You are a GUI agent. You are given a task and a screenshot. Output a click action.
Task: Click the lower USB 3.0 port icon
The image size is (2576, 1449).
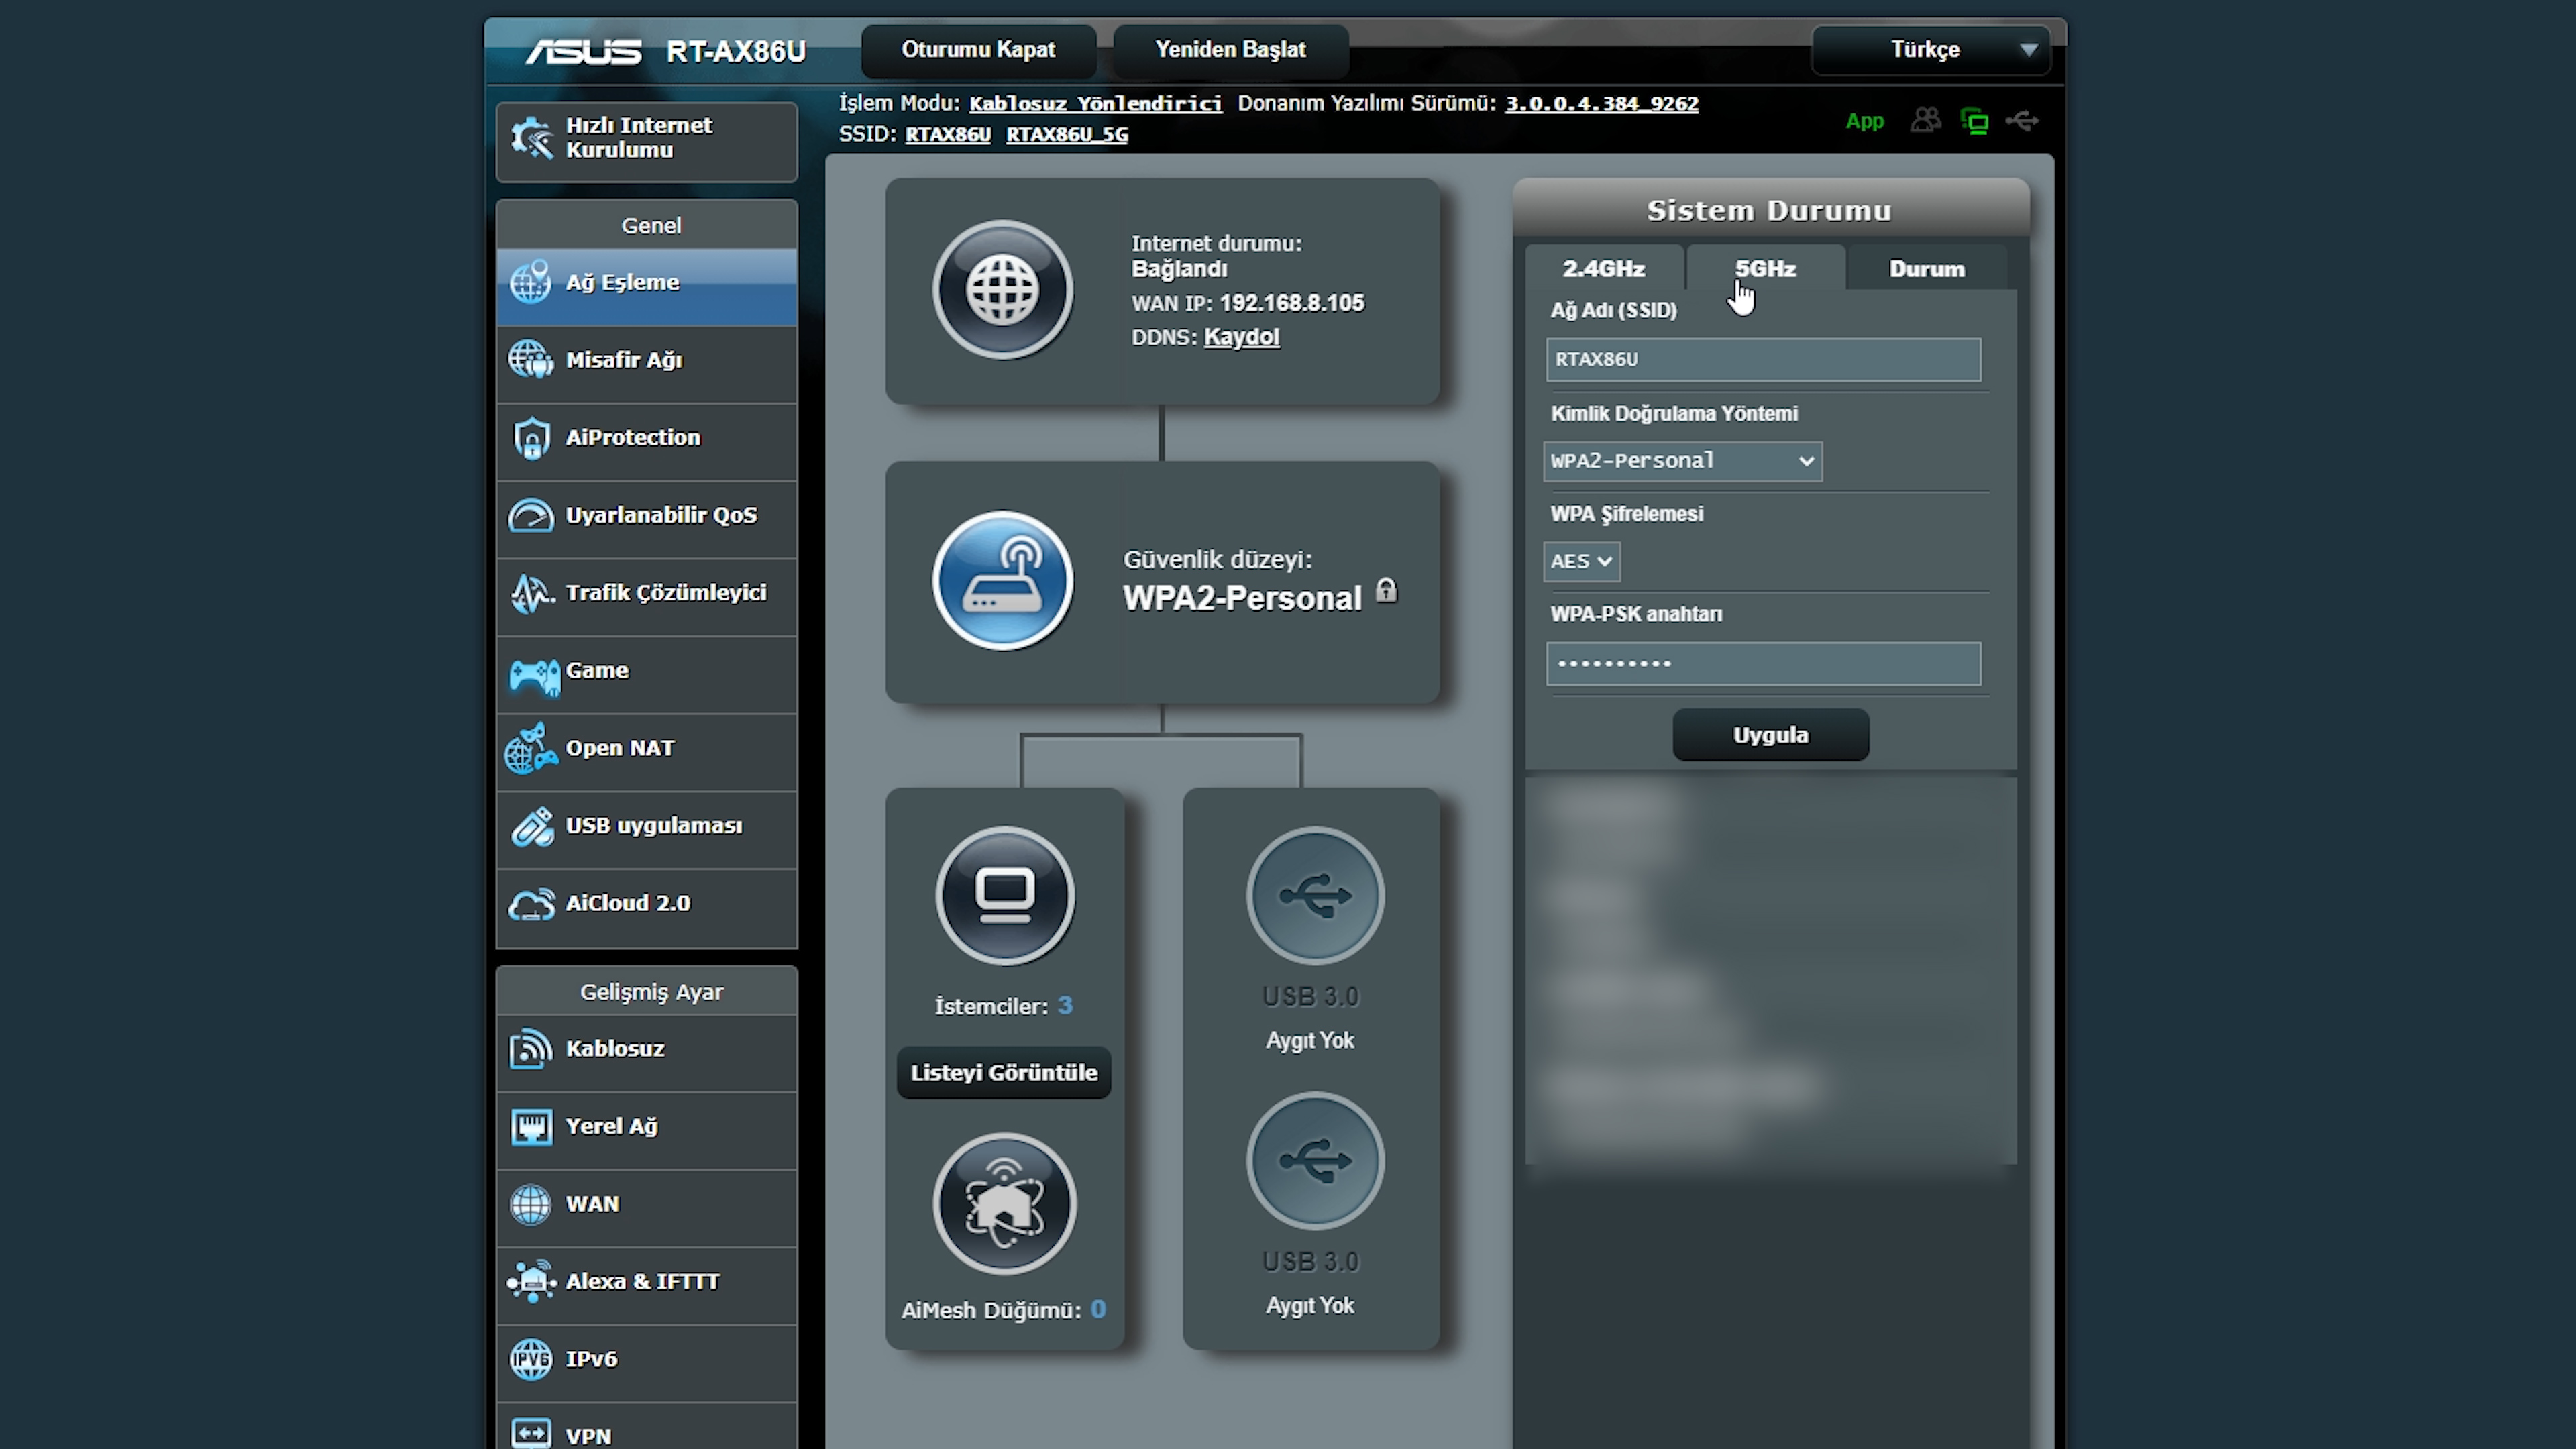coord(1315,1161)
